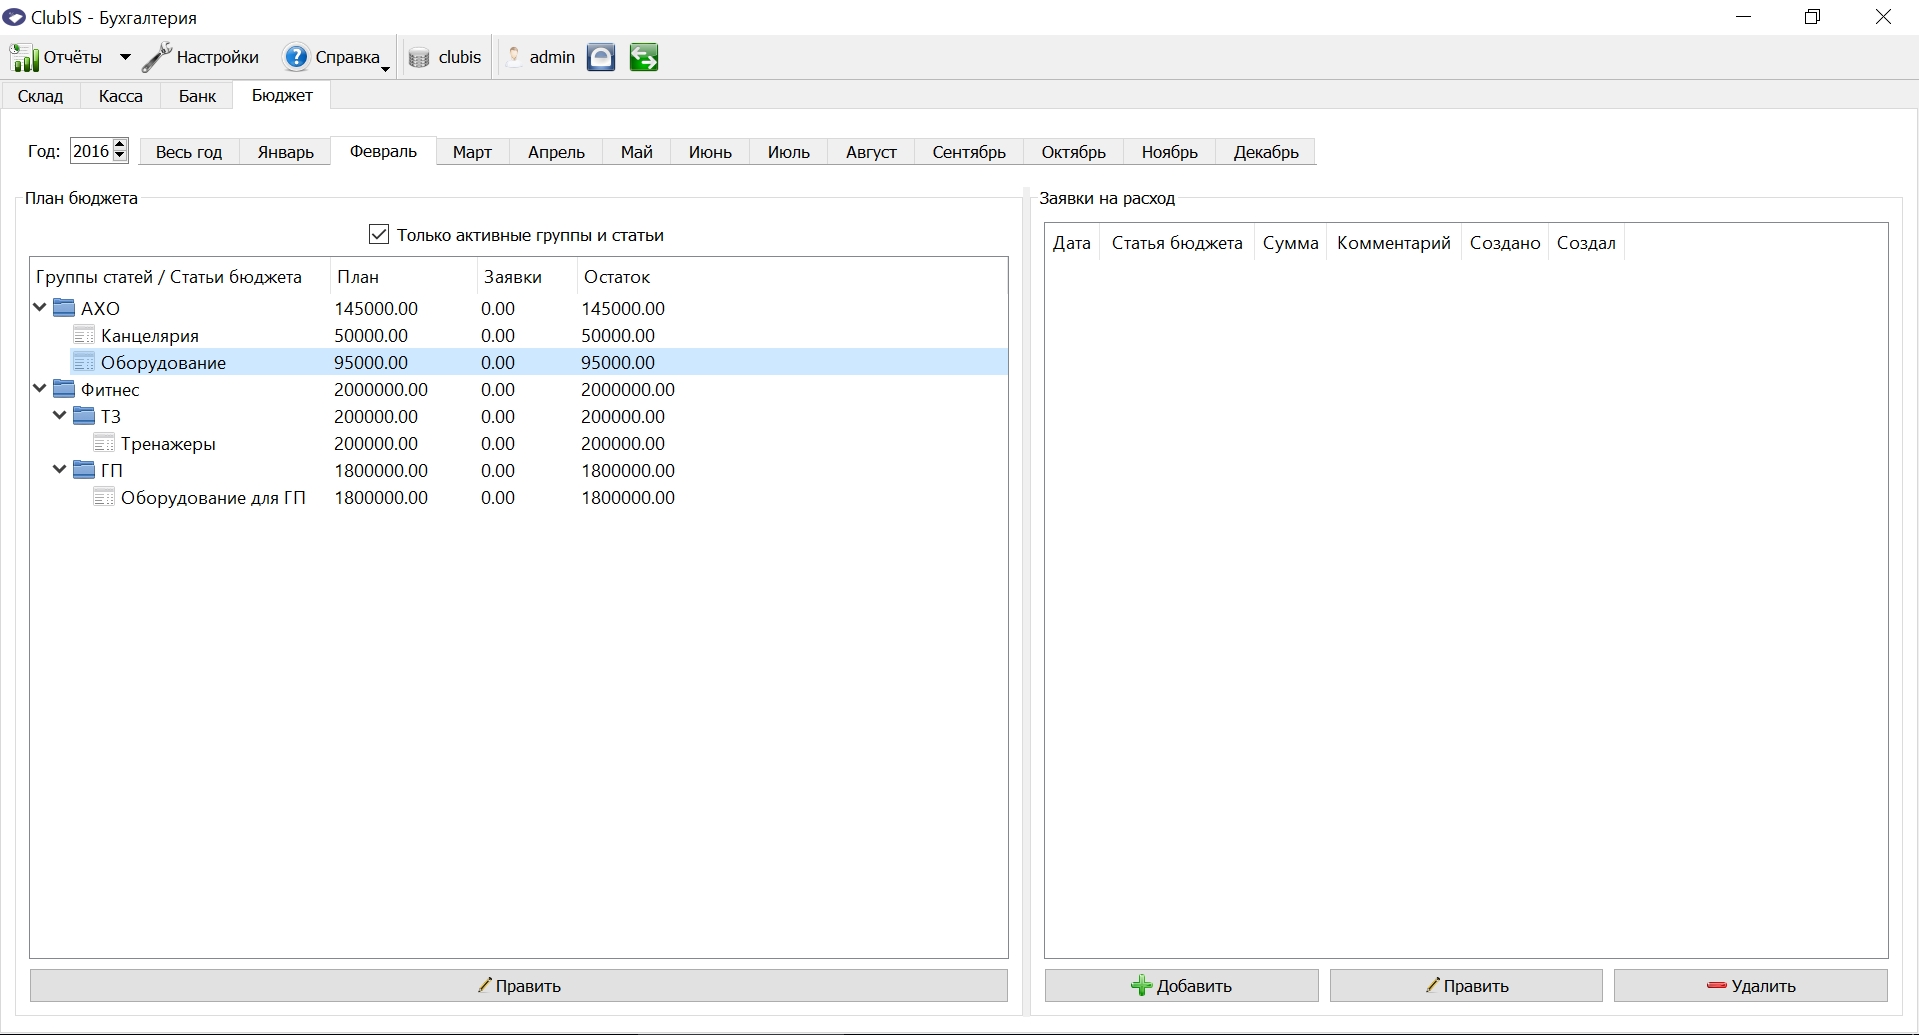The height and width of the screenshot is (1035, 1919).
Task: Collapse the ГП subgroup
Action: pos(60,470)
